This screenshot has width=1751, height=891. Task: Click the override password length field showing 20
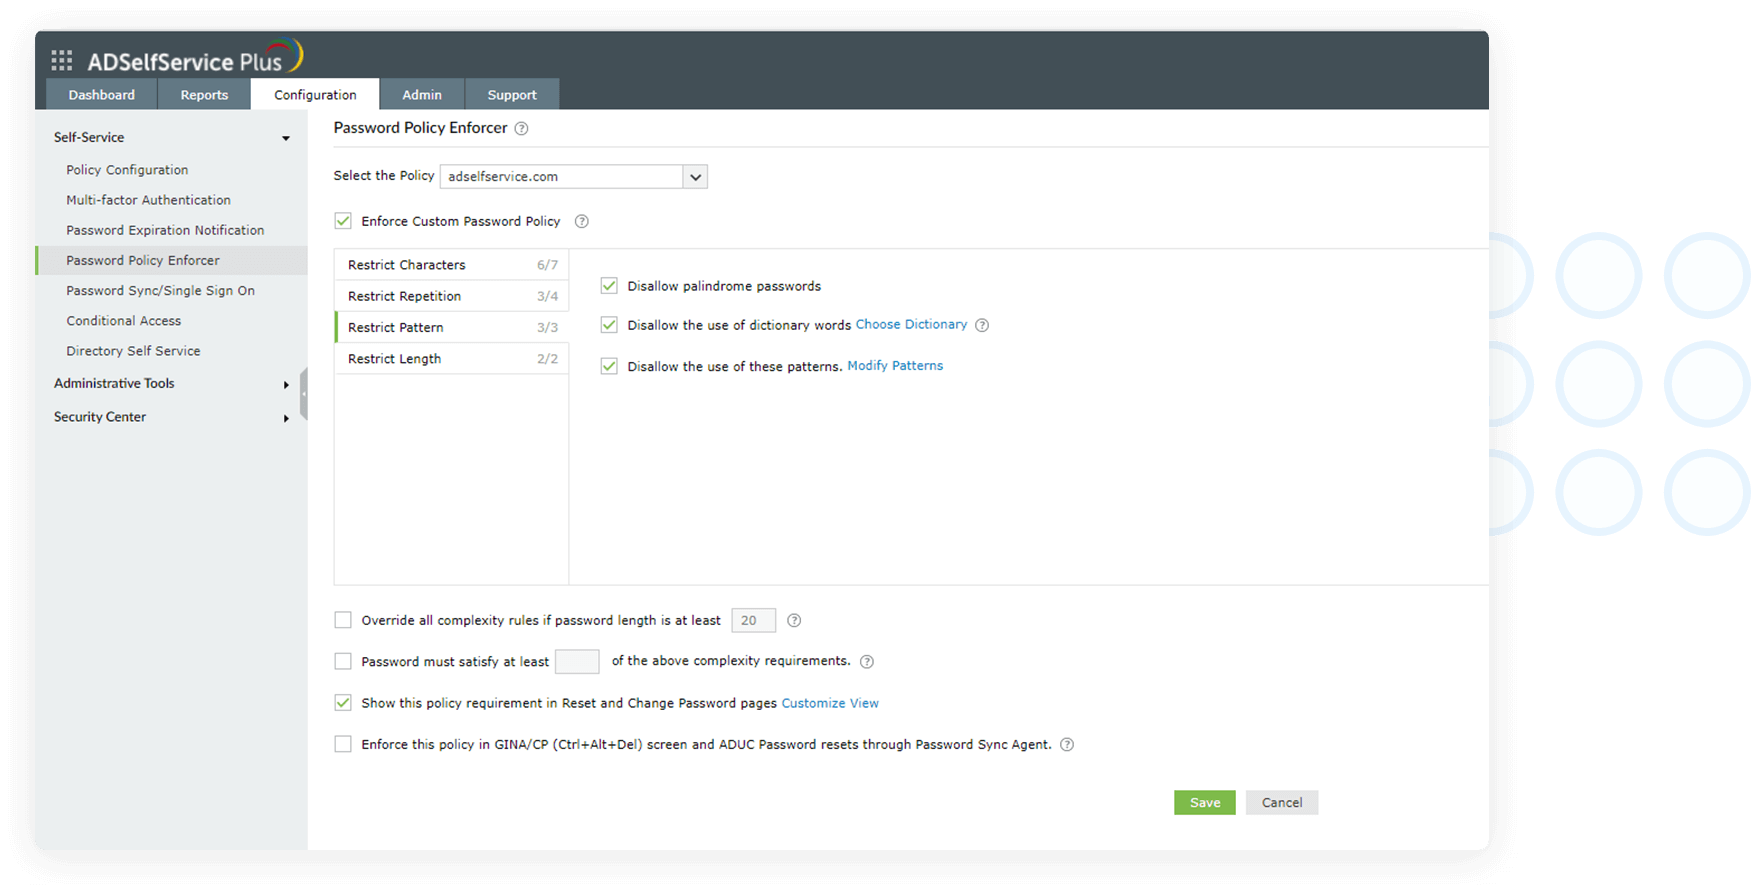(x=754, y=620)
